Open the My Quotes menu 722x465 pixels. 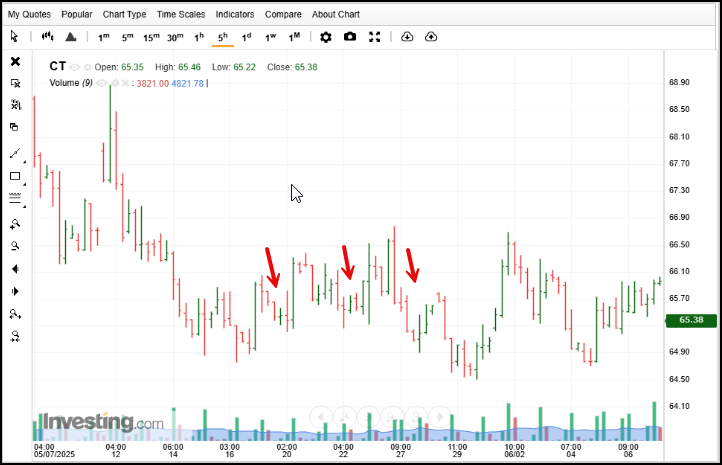[29, 14]
